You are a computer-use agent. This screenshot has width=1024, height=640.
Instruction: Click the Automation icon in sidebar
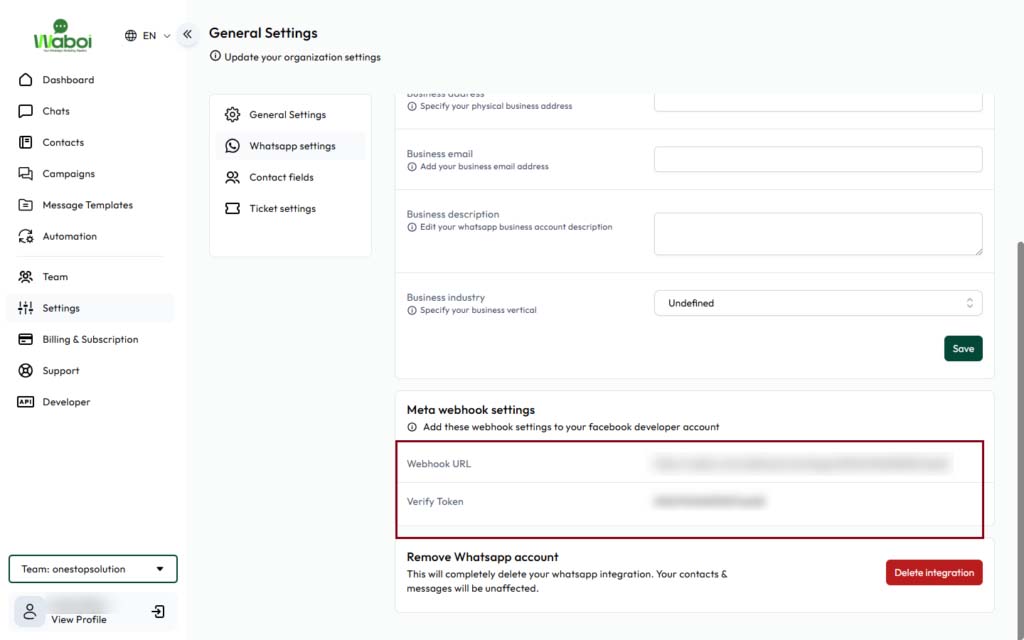[26, 237]
